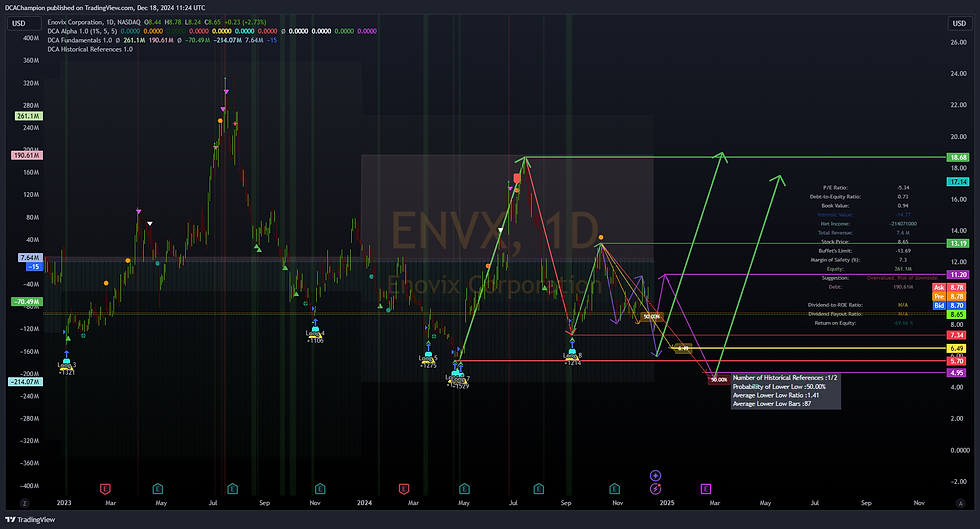Screen dimensions: 980x529
Task: Click the Bid 8.70 price label
Action: [949, 306]
